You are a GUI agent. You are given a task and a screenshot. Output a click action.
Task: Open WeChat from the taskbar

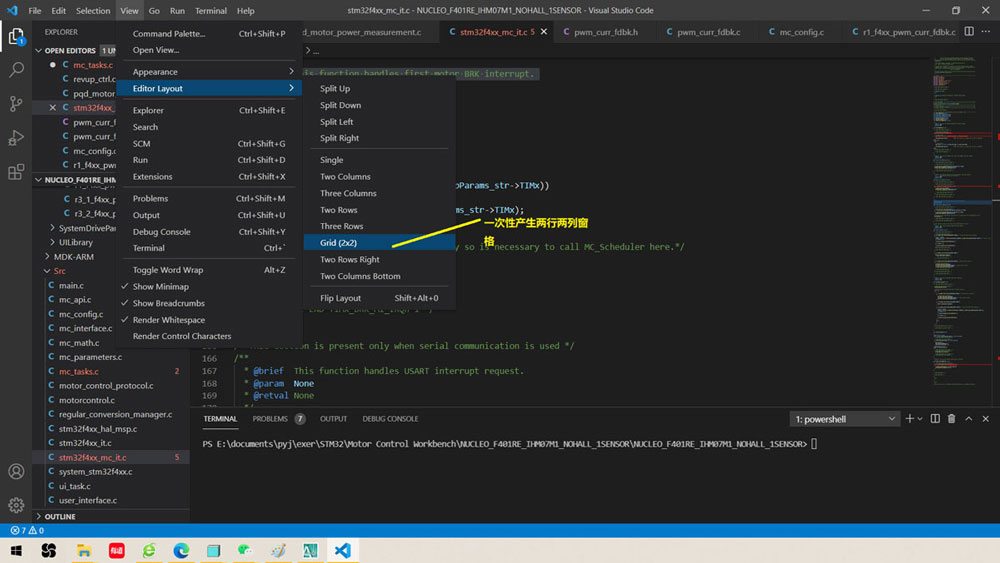point(246,551)
